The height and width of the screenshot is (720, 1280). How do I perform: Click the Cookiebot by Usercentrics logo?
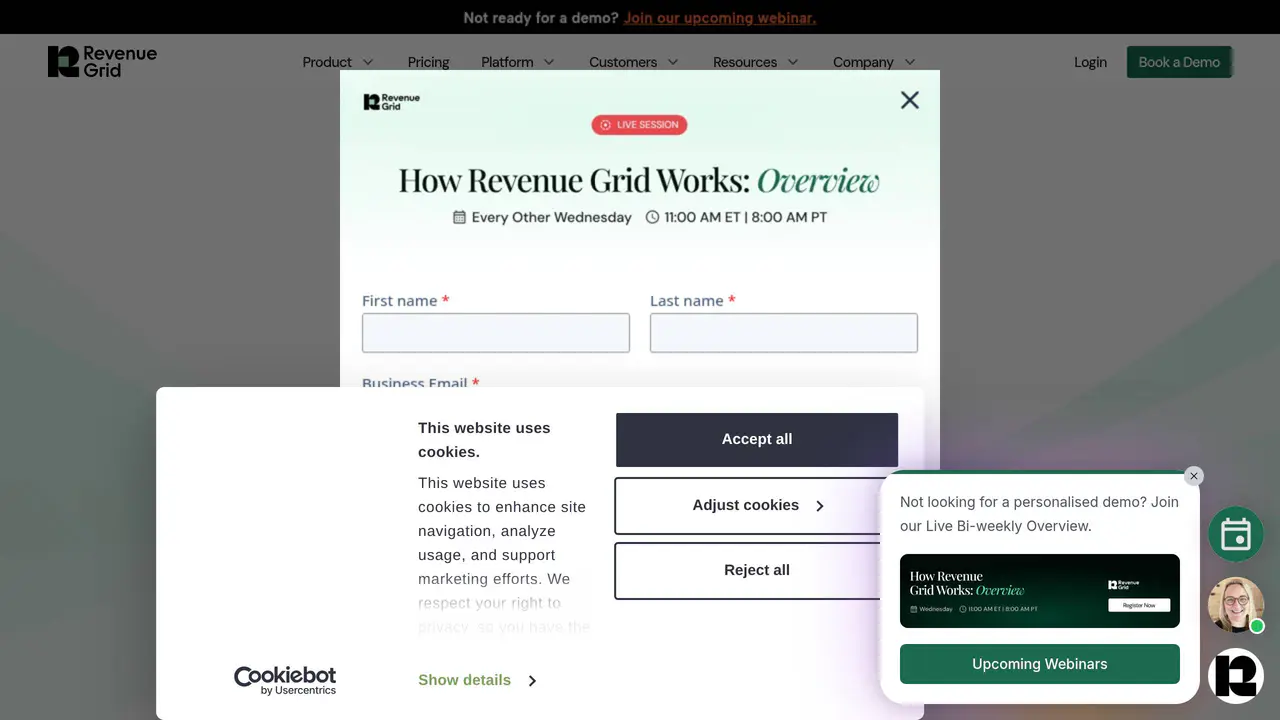[x=285, y=680]
